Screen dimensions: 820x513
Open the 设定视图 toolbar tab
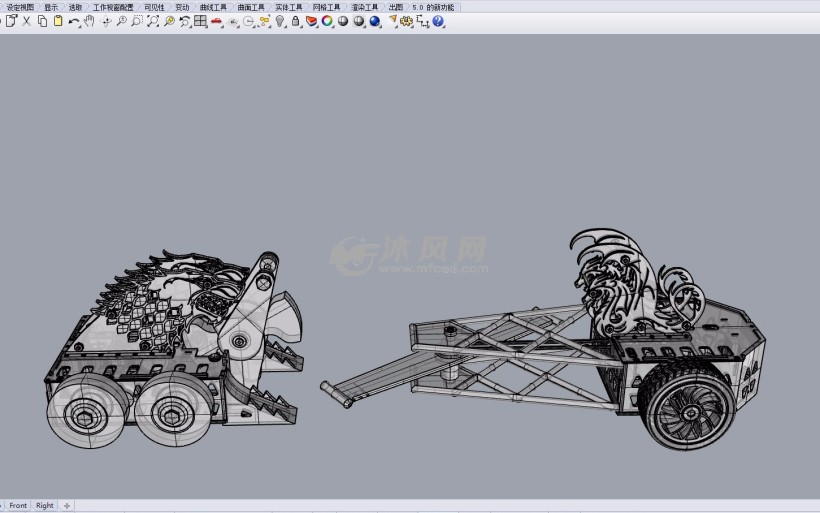coord(20,7)
